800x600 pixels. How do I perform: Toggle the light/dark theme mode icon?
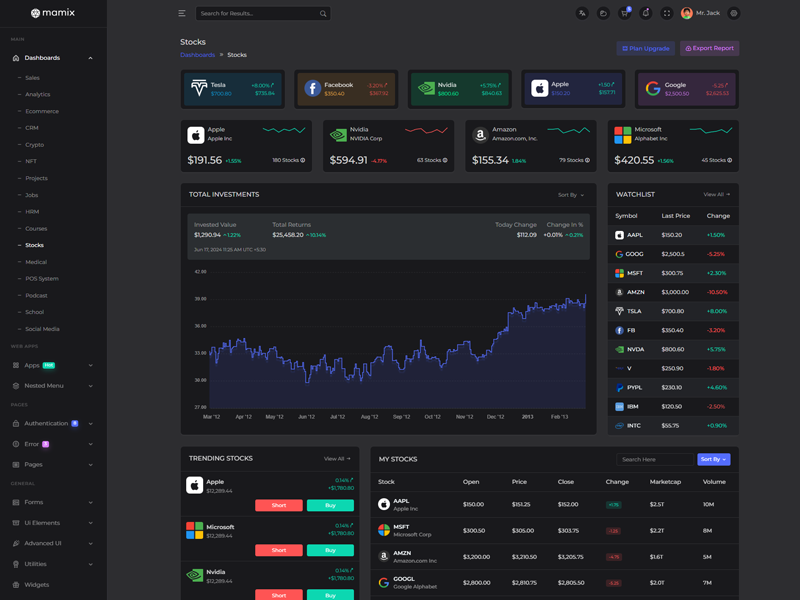click(x=603, y=13)
